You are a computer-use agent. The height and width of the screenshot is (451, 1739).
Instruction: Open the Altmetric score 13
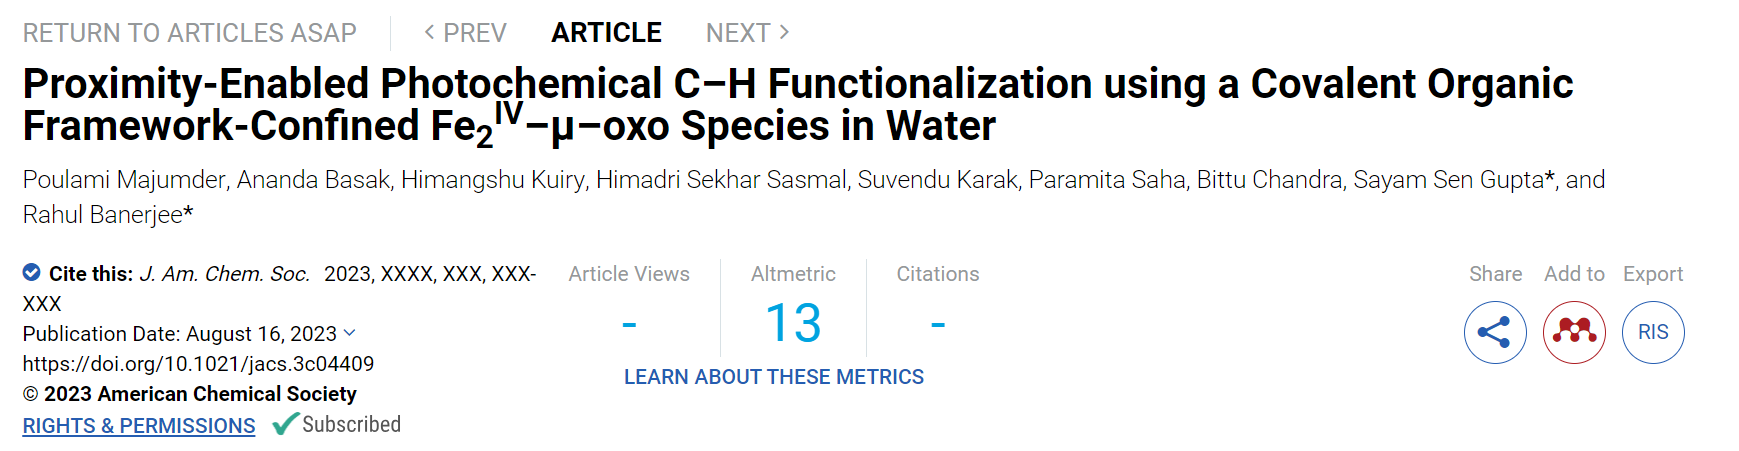(x=793, y=324)
